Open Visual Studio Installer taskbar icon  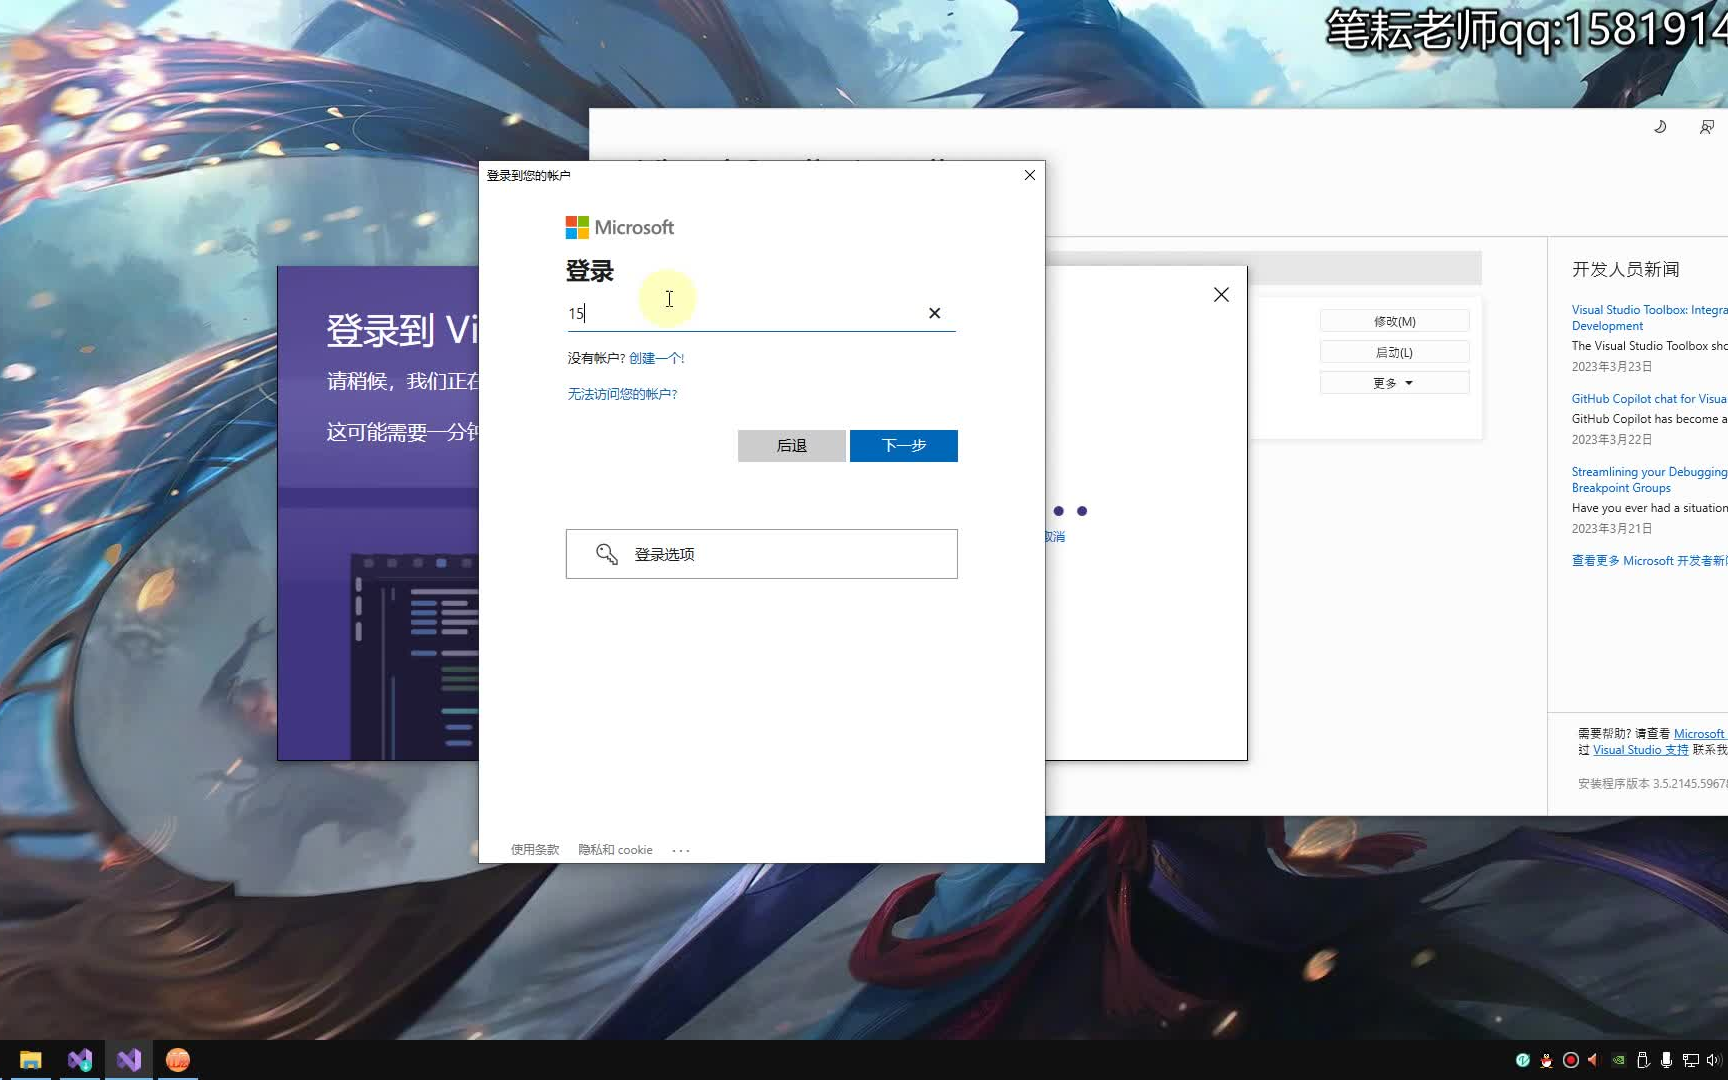(x=80, y=1060)
